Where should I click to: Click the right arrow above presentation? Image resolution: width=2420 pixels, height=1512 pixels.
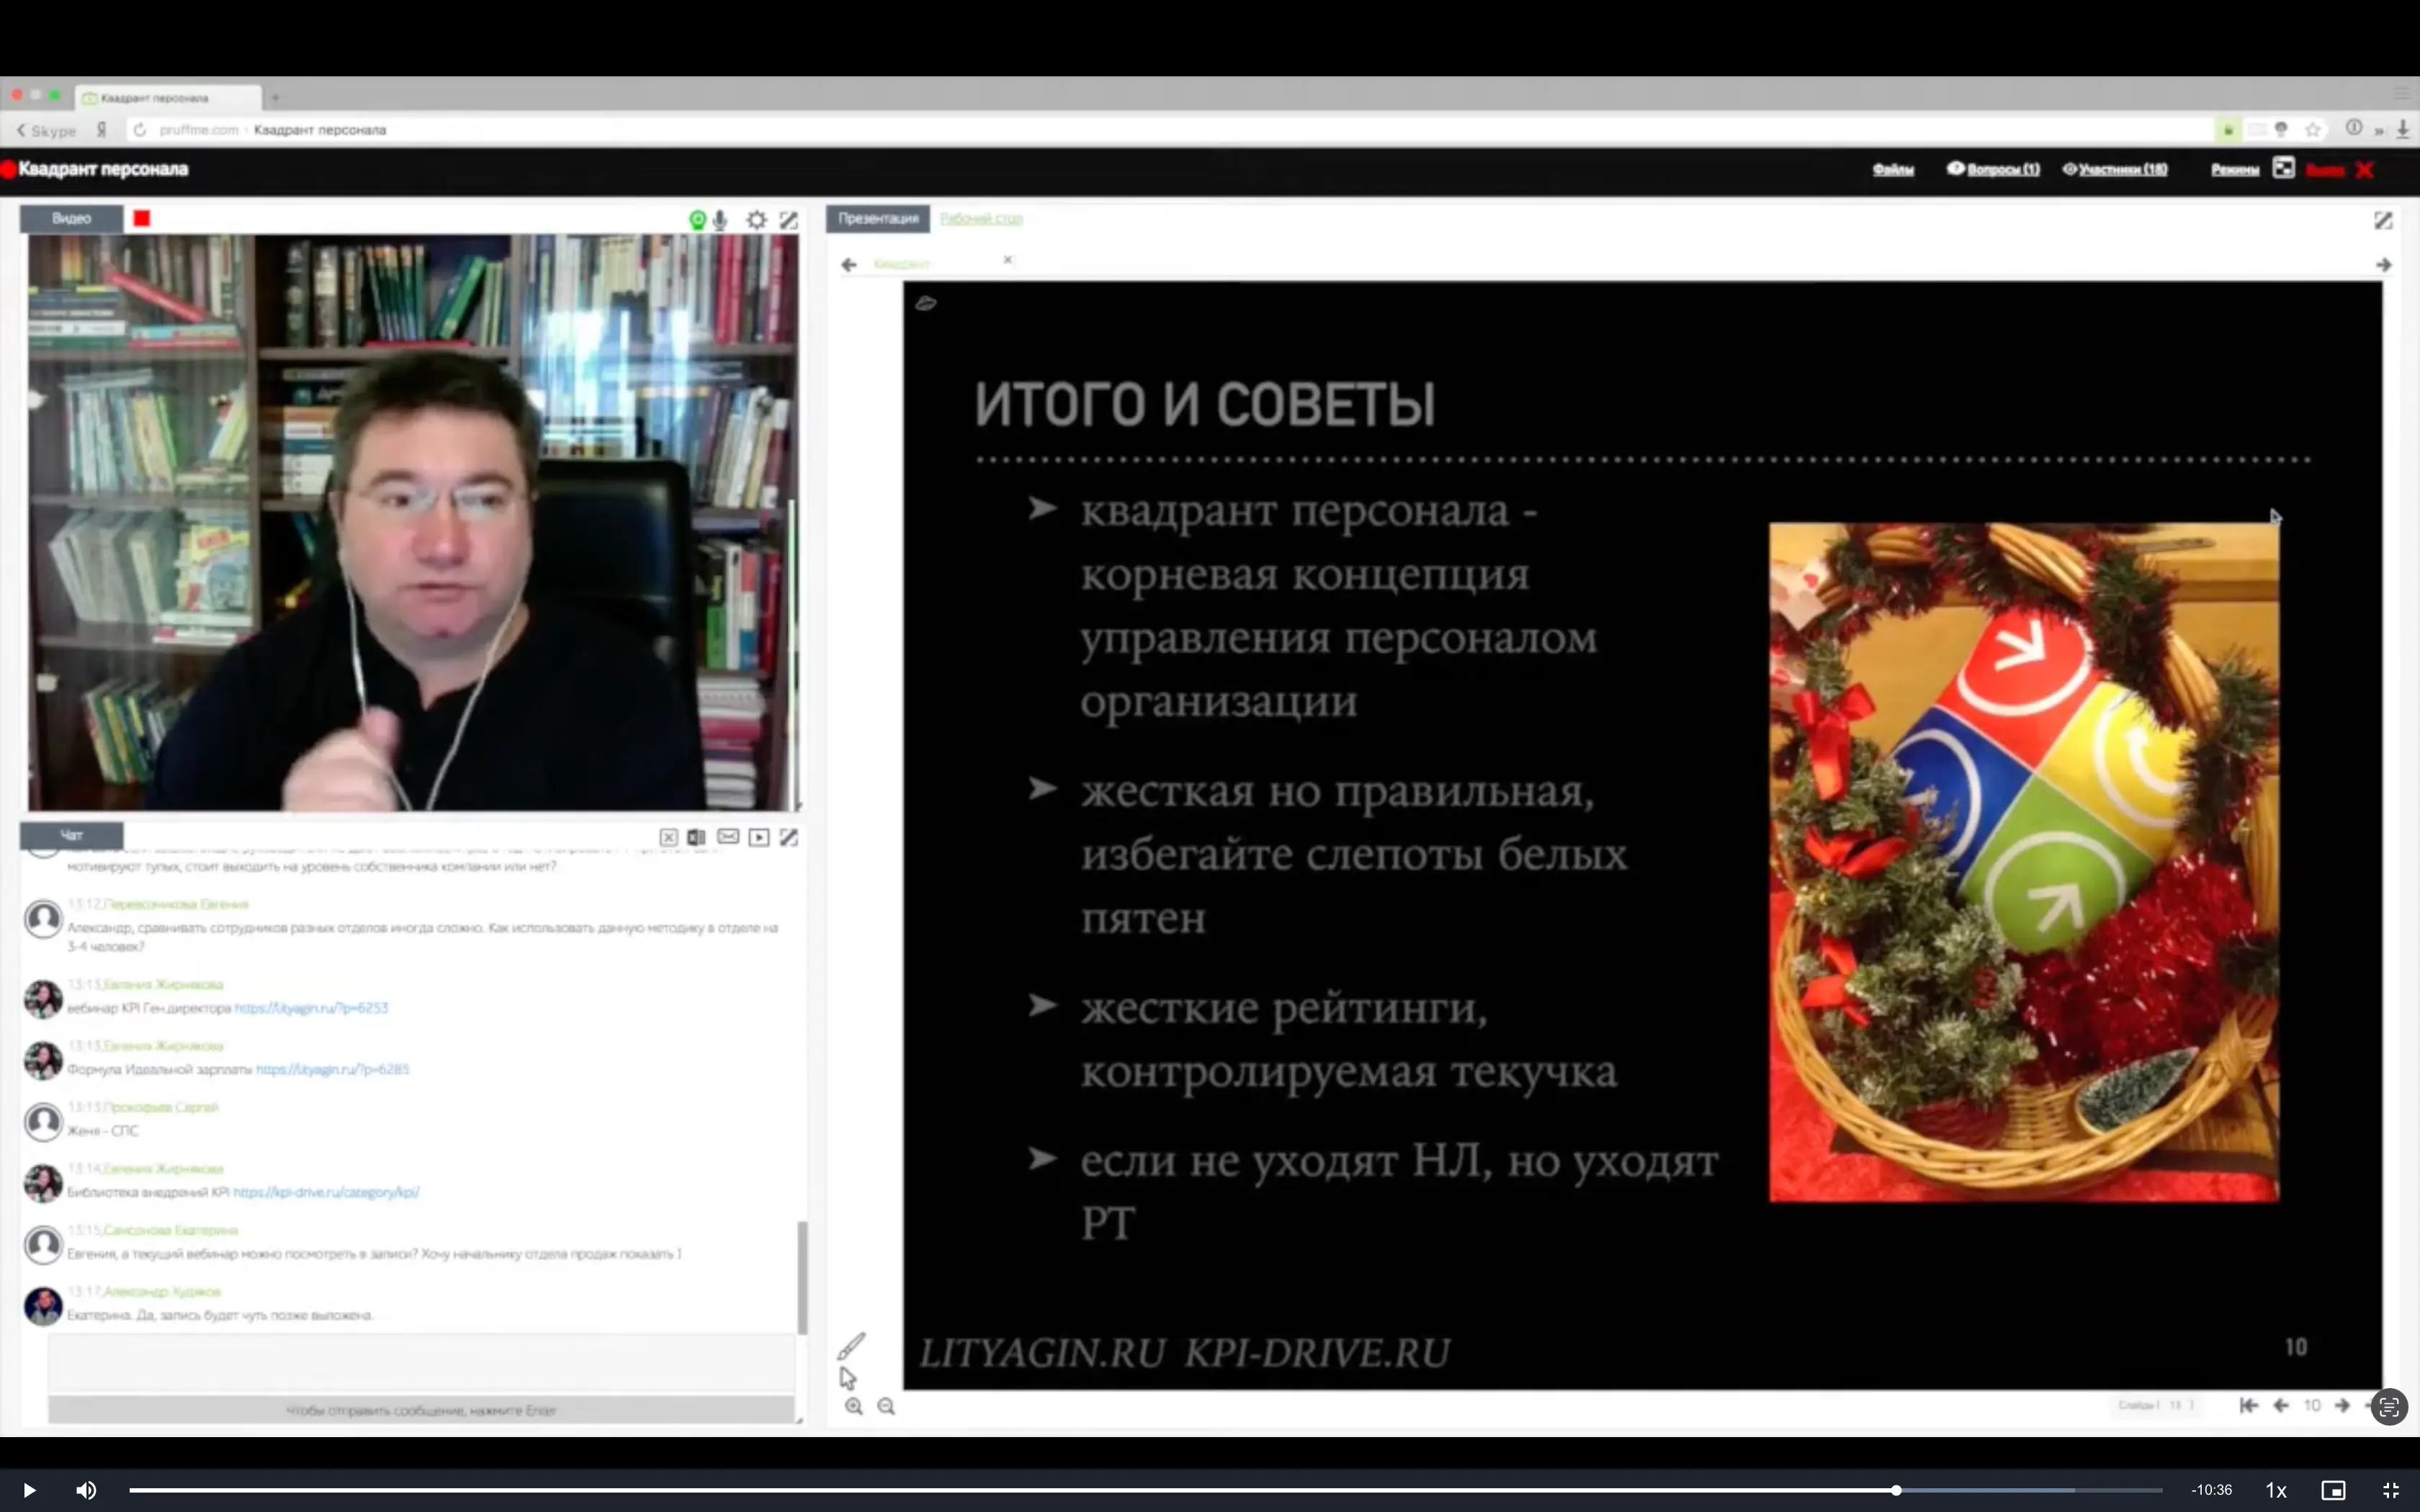(2384, 265)
